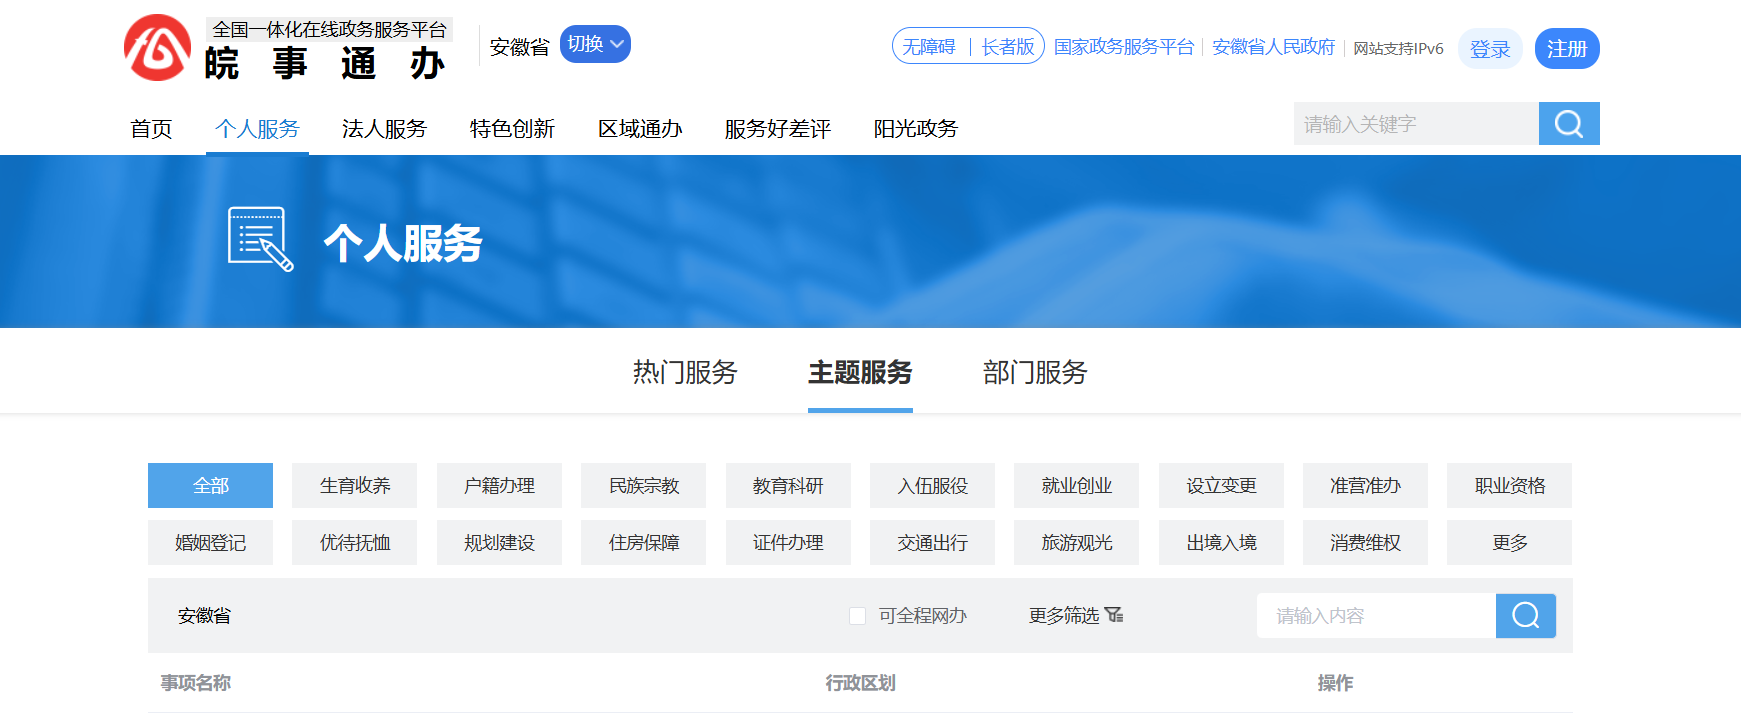Select the 交通出行 theme category
This screenshot has height=716, width=1741.
[932, 543]
